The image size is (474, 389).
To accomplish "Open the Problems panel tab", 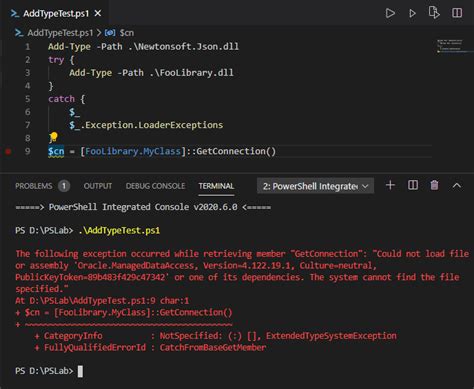I will coord(34,186).
